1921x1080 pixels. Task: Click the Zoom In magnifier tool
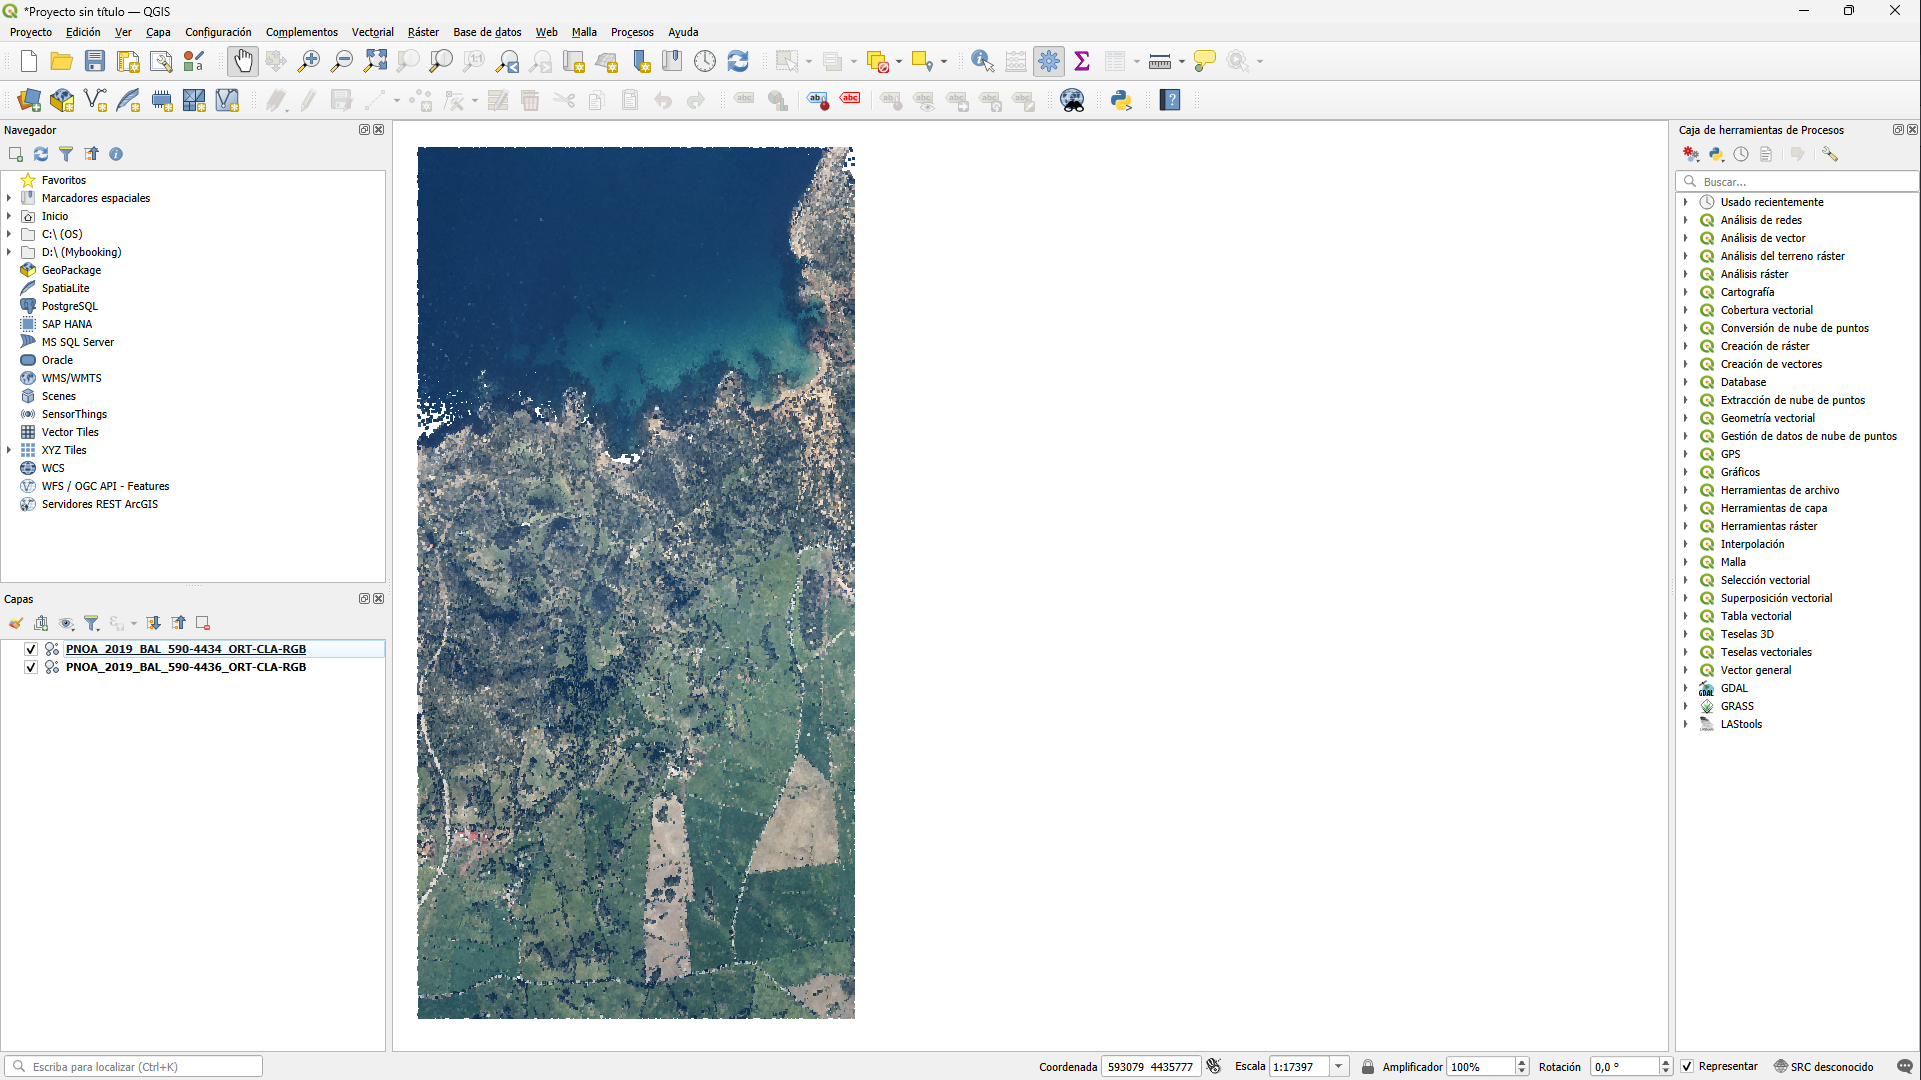point(309,62)
